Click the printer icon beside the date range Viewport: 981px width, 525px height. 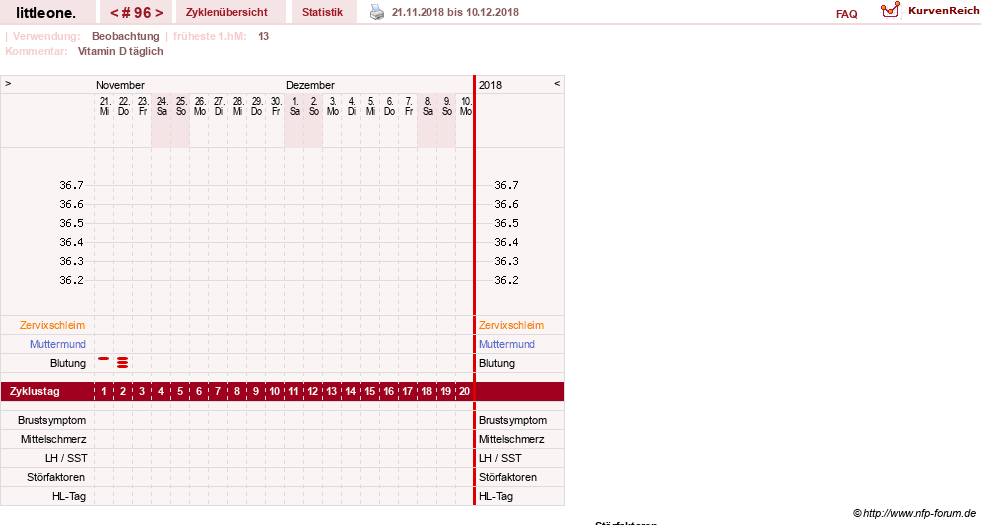click(x=377, y=12)
